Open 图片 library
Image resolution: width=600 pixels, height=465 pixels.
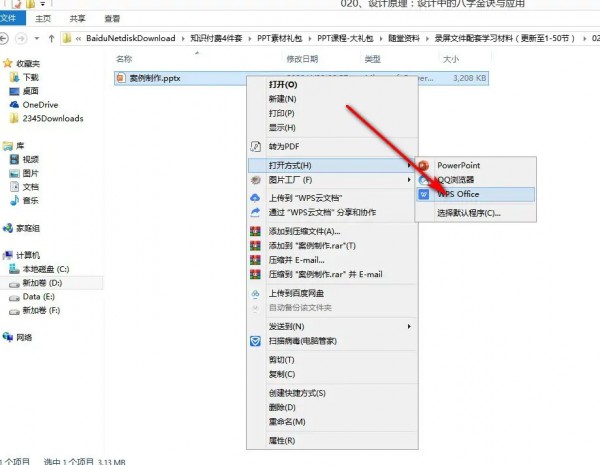coord(31,173)
